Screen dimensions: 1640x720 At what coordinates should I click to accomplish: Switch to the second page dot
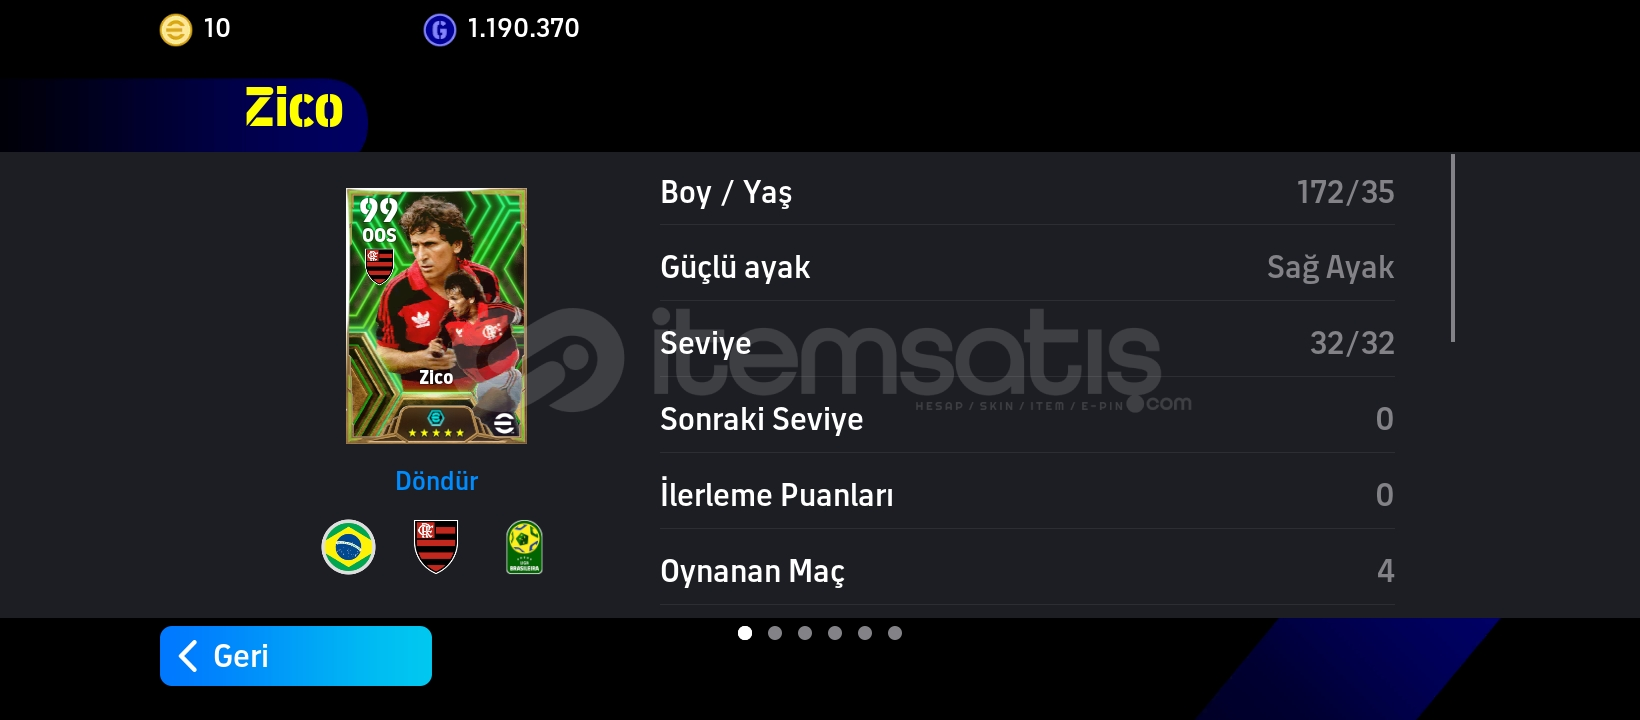(x=775, y=633)
